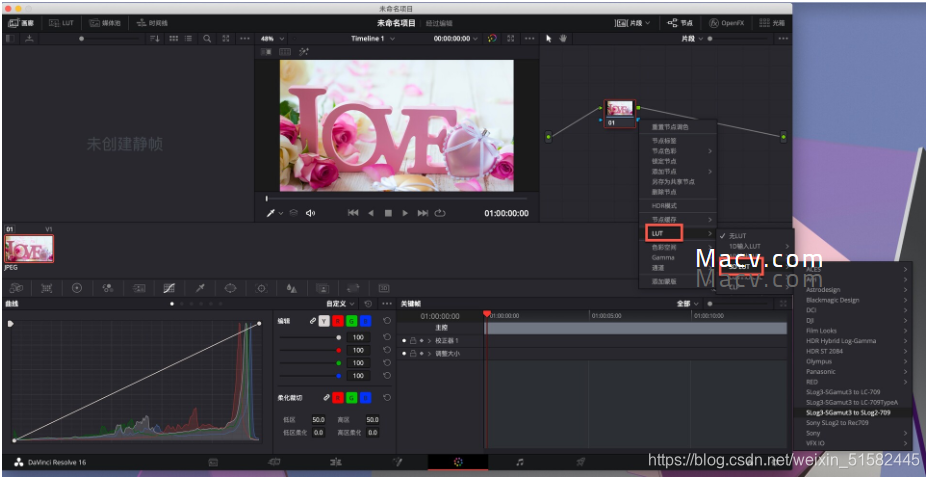Play the clip forward
Viewport: 930px width, 479px height.
pyautogui.click(x=405, y=213)
